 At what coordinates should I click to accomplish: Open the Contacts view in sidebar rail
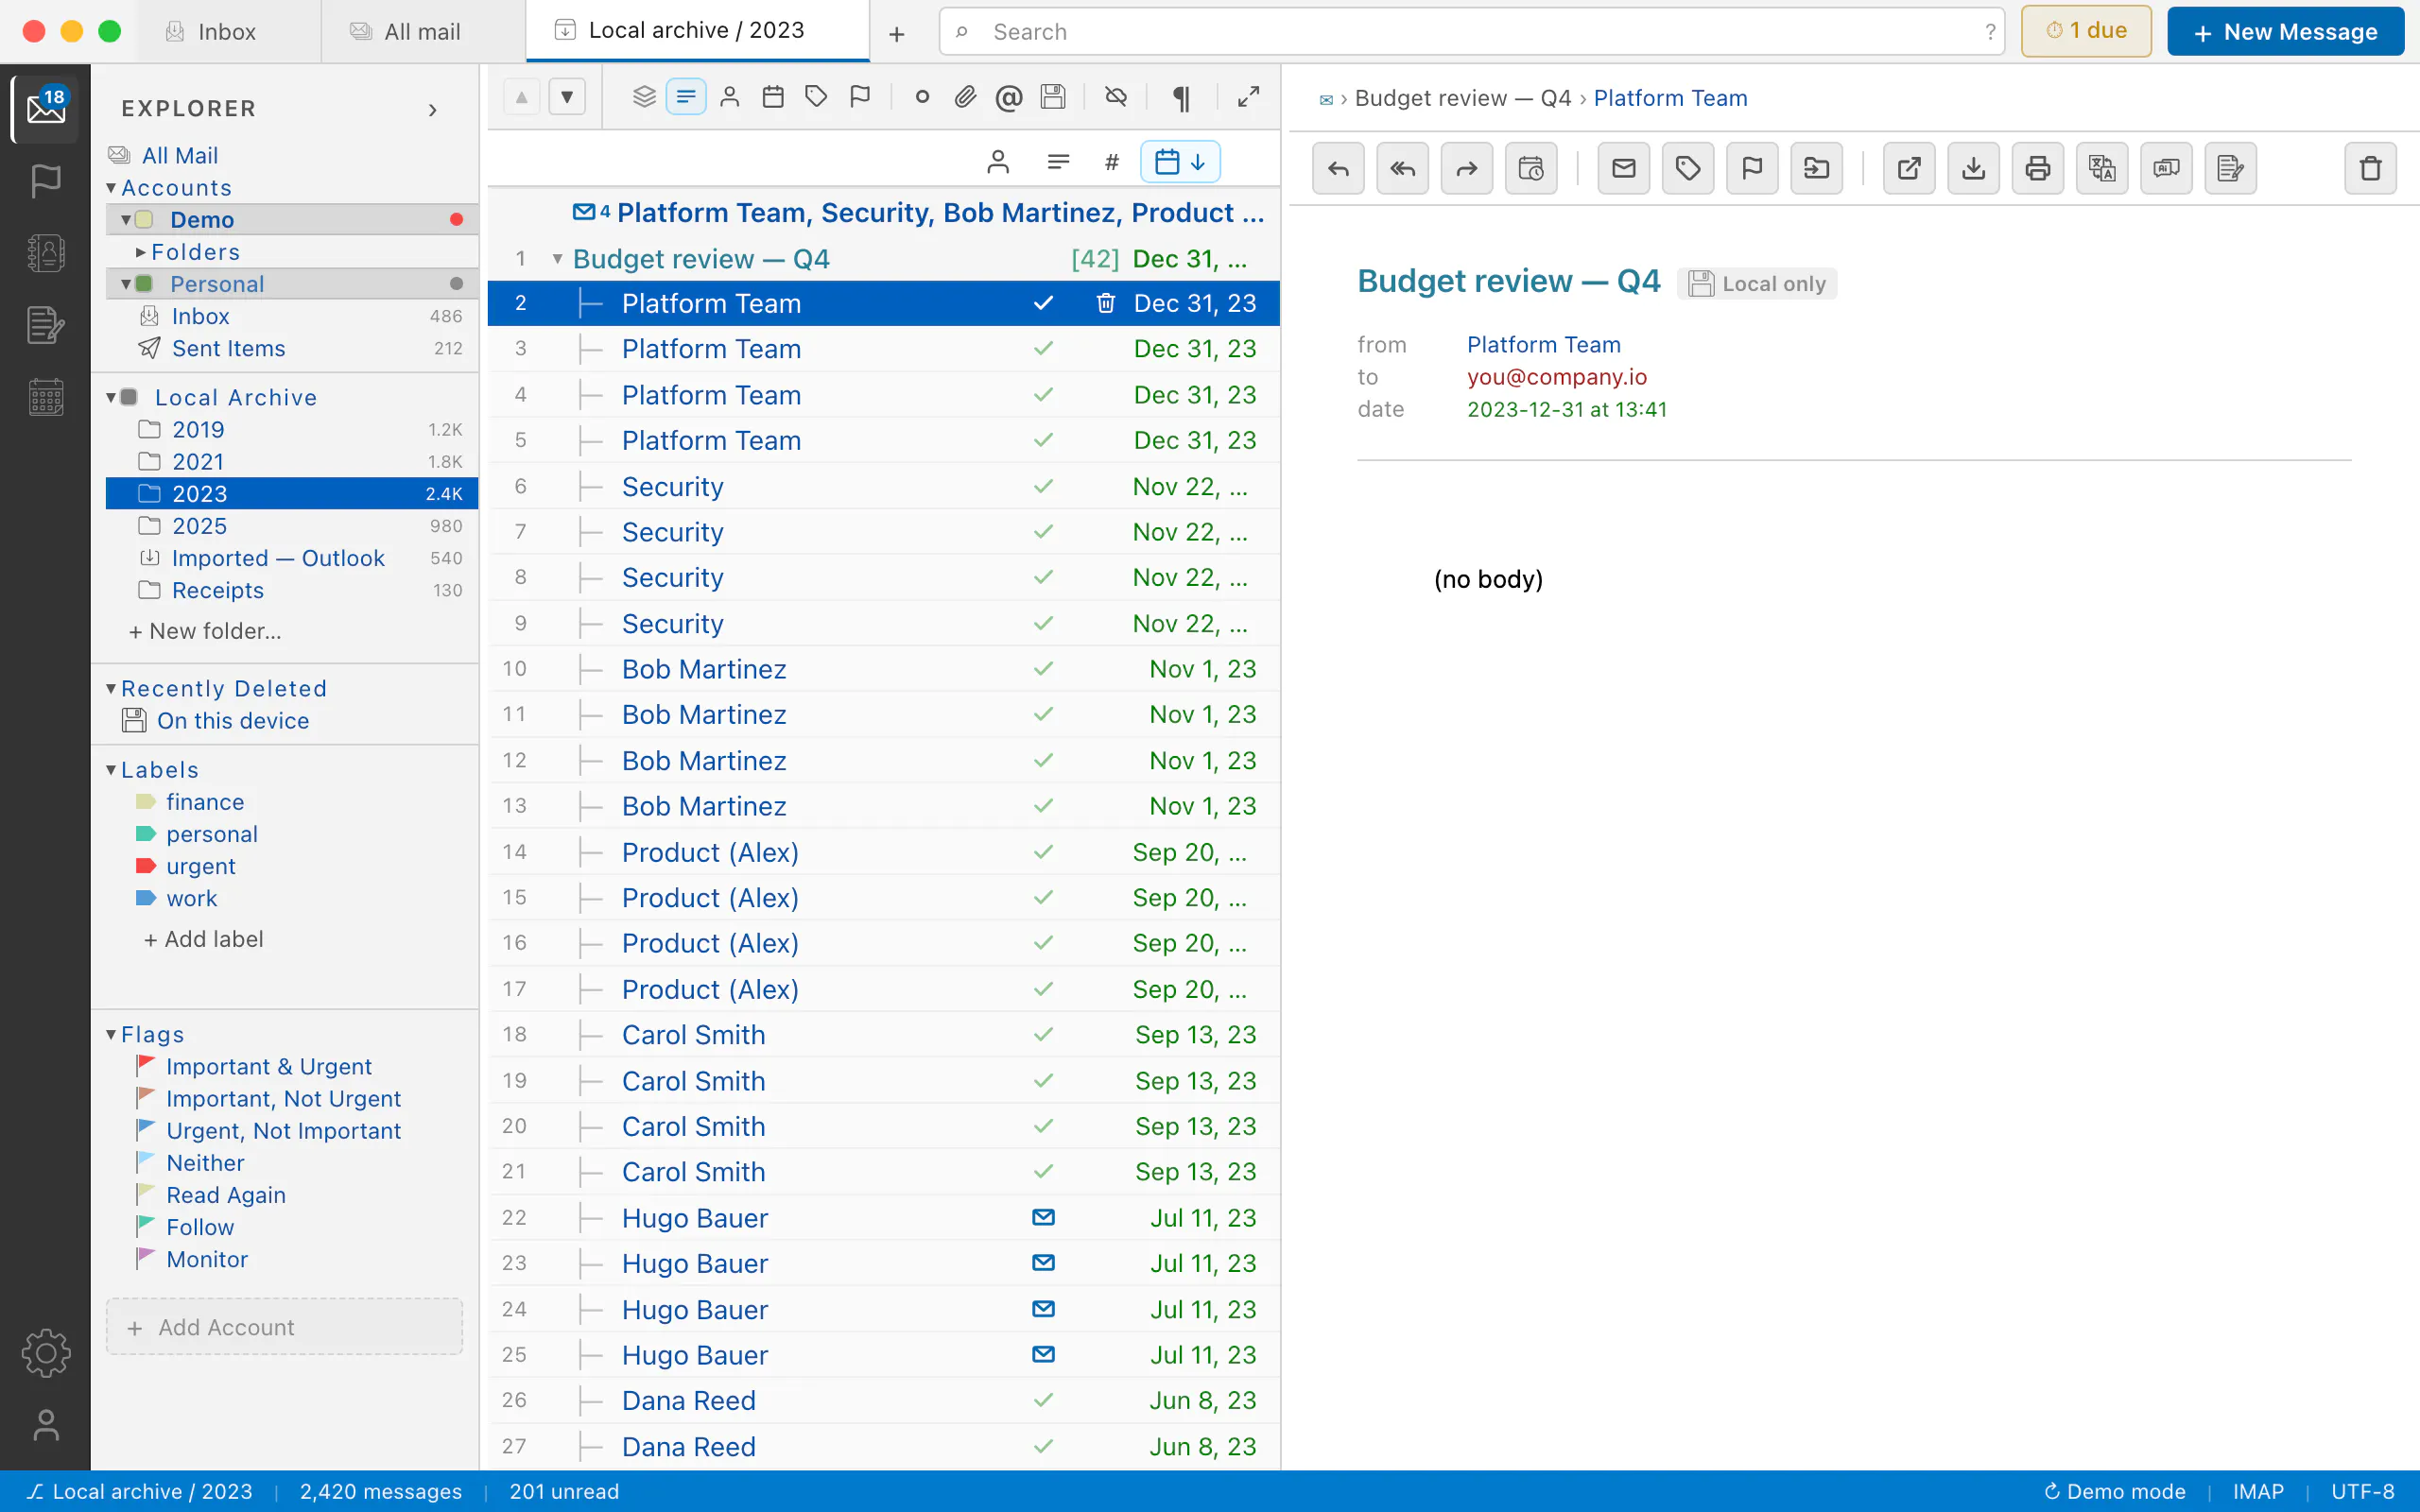point(46,253)
